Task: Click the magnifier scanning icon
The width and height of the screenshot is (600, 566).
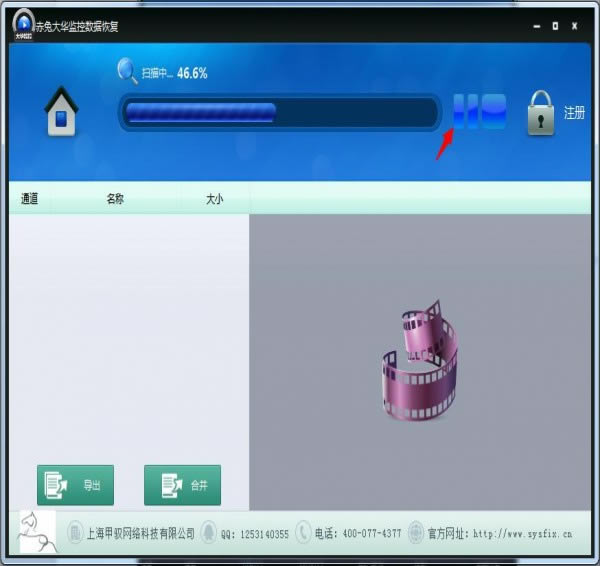Action: [x=128, y=71]
